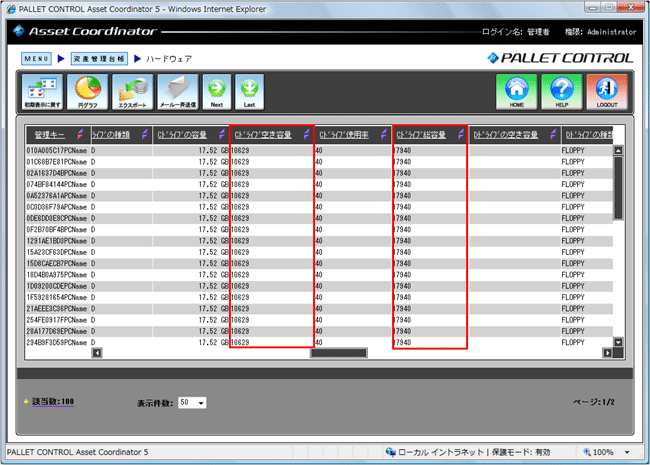Click the HOME icon button

tap(517, 92)
